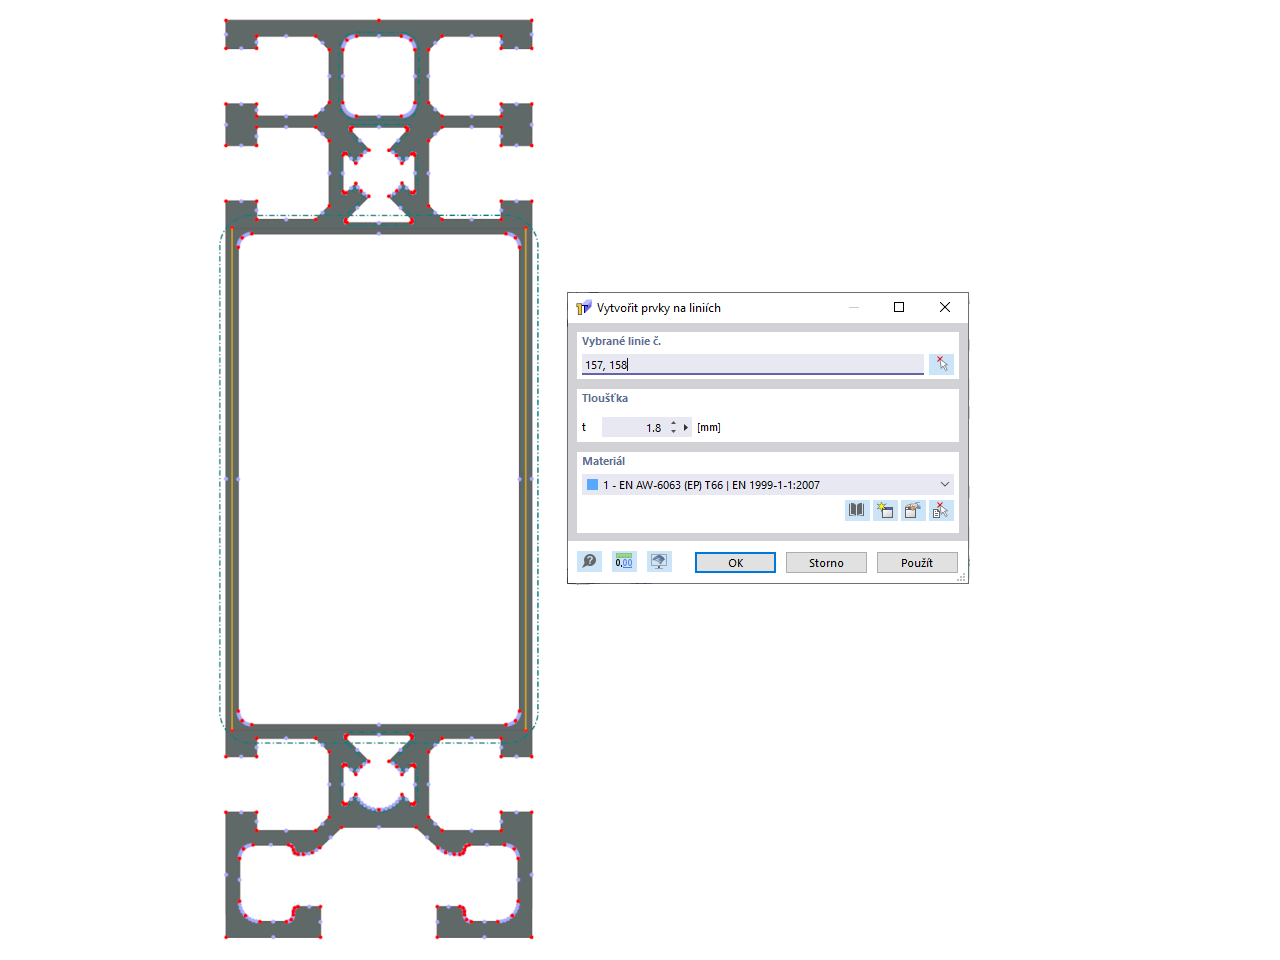The image size is (1280, 960).
Task: Click the [mm] unit label
Action: (x=709, y=428)
